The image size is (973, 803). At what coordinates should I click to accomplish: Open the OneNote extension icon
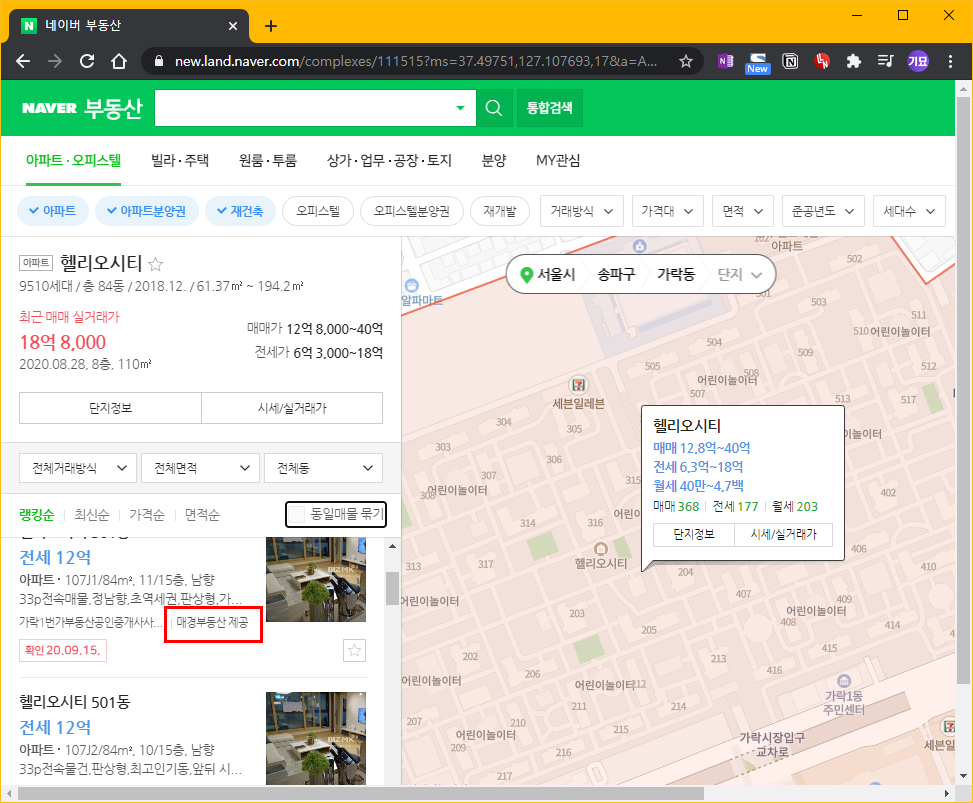point(725,61)
